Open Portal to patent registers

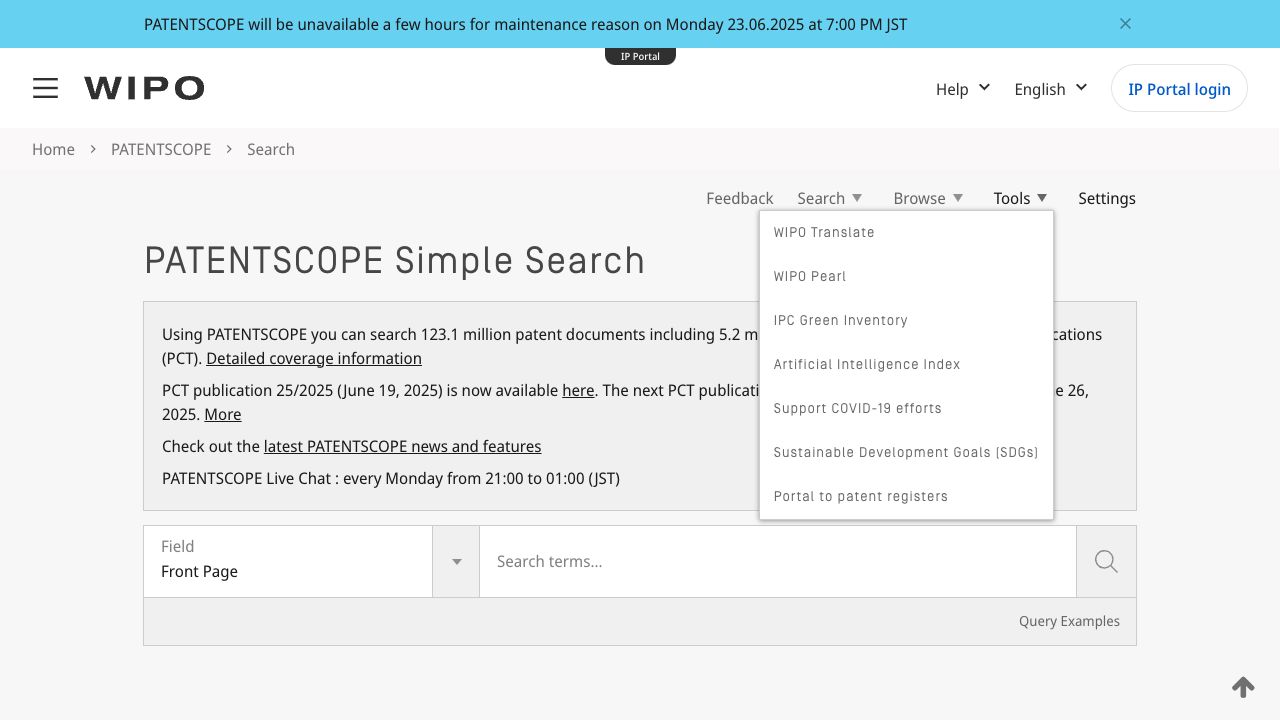pyautogui.click(x=860, y=496)
